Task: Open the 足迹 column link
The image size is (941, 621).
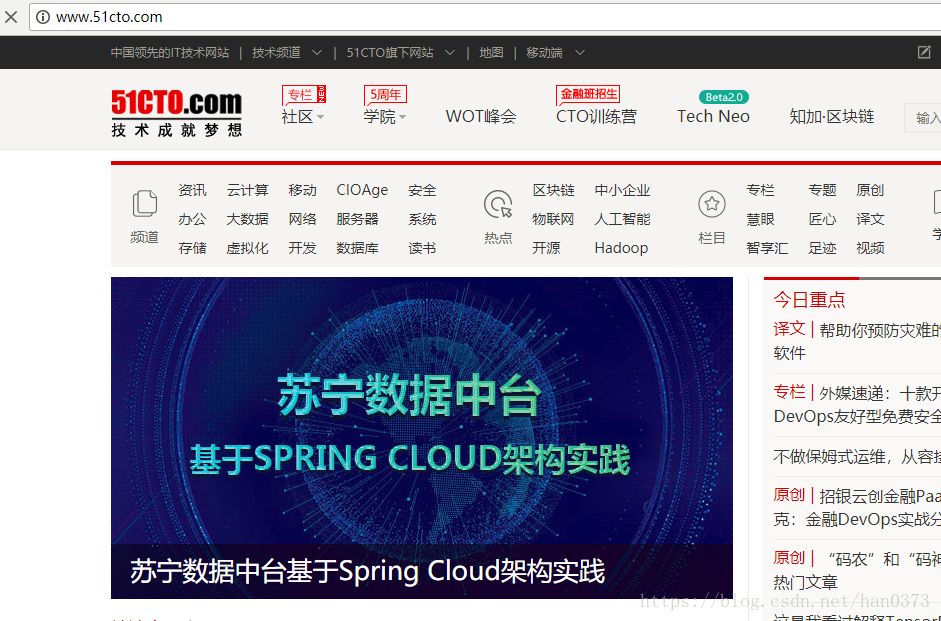Action: (x=822, y=248)
